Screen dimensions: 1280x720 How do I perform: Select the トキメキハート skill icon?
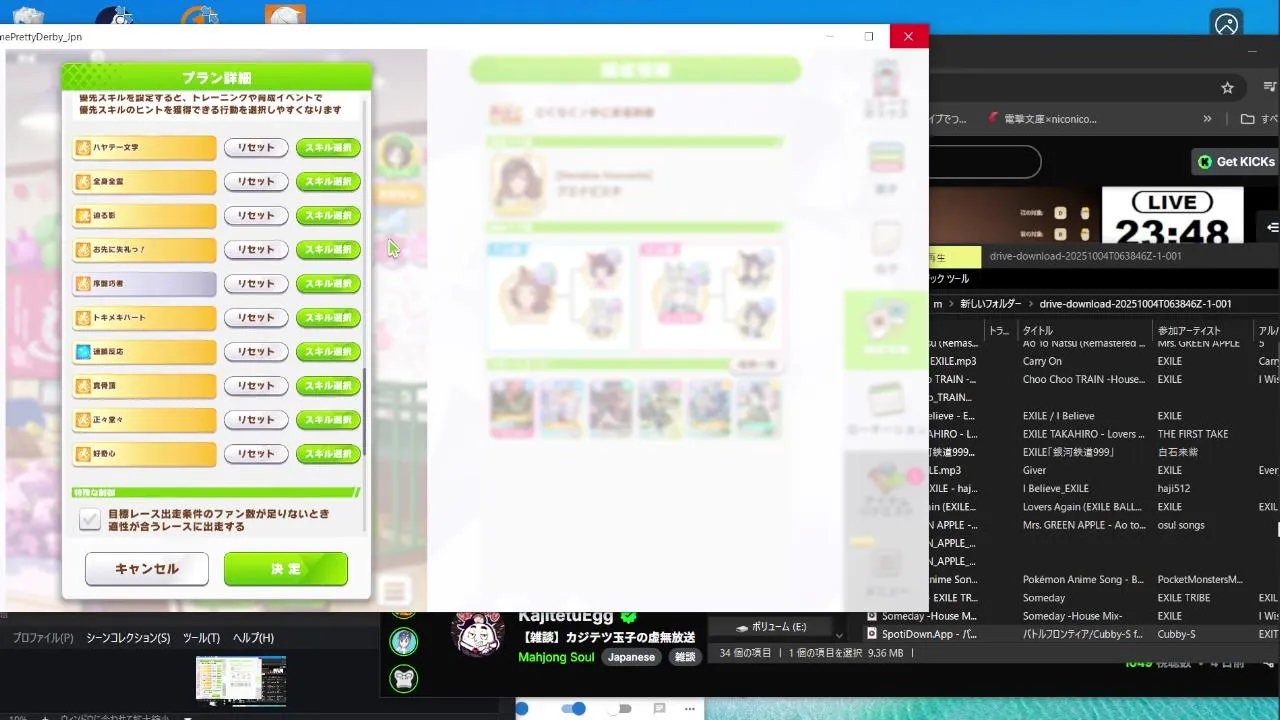click(83, 318)
